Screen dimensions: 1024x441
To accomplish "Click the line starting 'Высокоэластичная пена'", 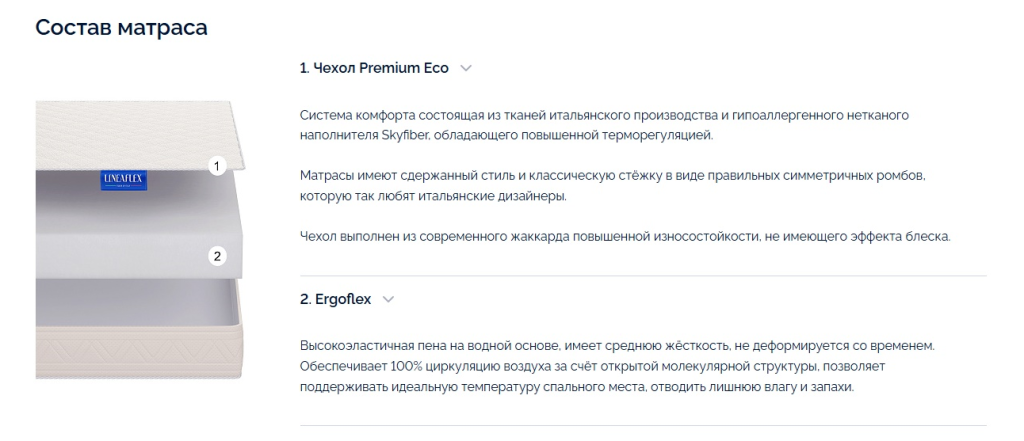I will point(617,345).
